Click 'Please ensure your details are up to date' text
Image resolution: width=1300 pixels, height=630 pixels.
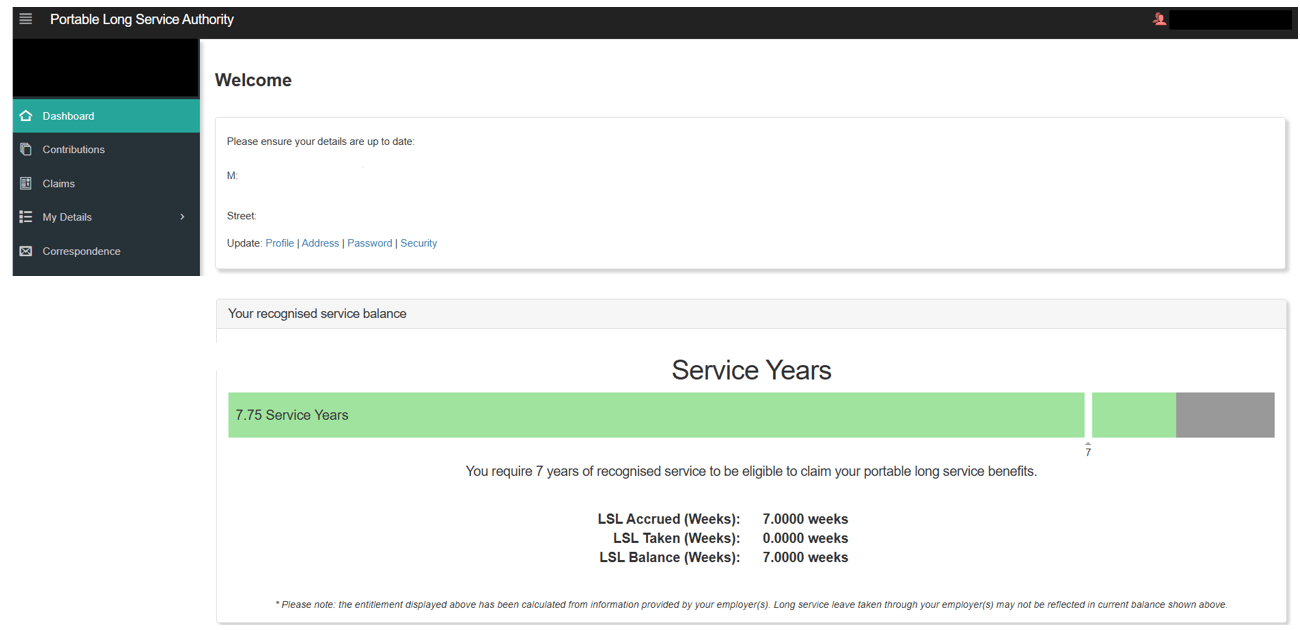(320, 141)
